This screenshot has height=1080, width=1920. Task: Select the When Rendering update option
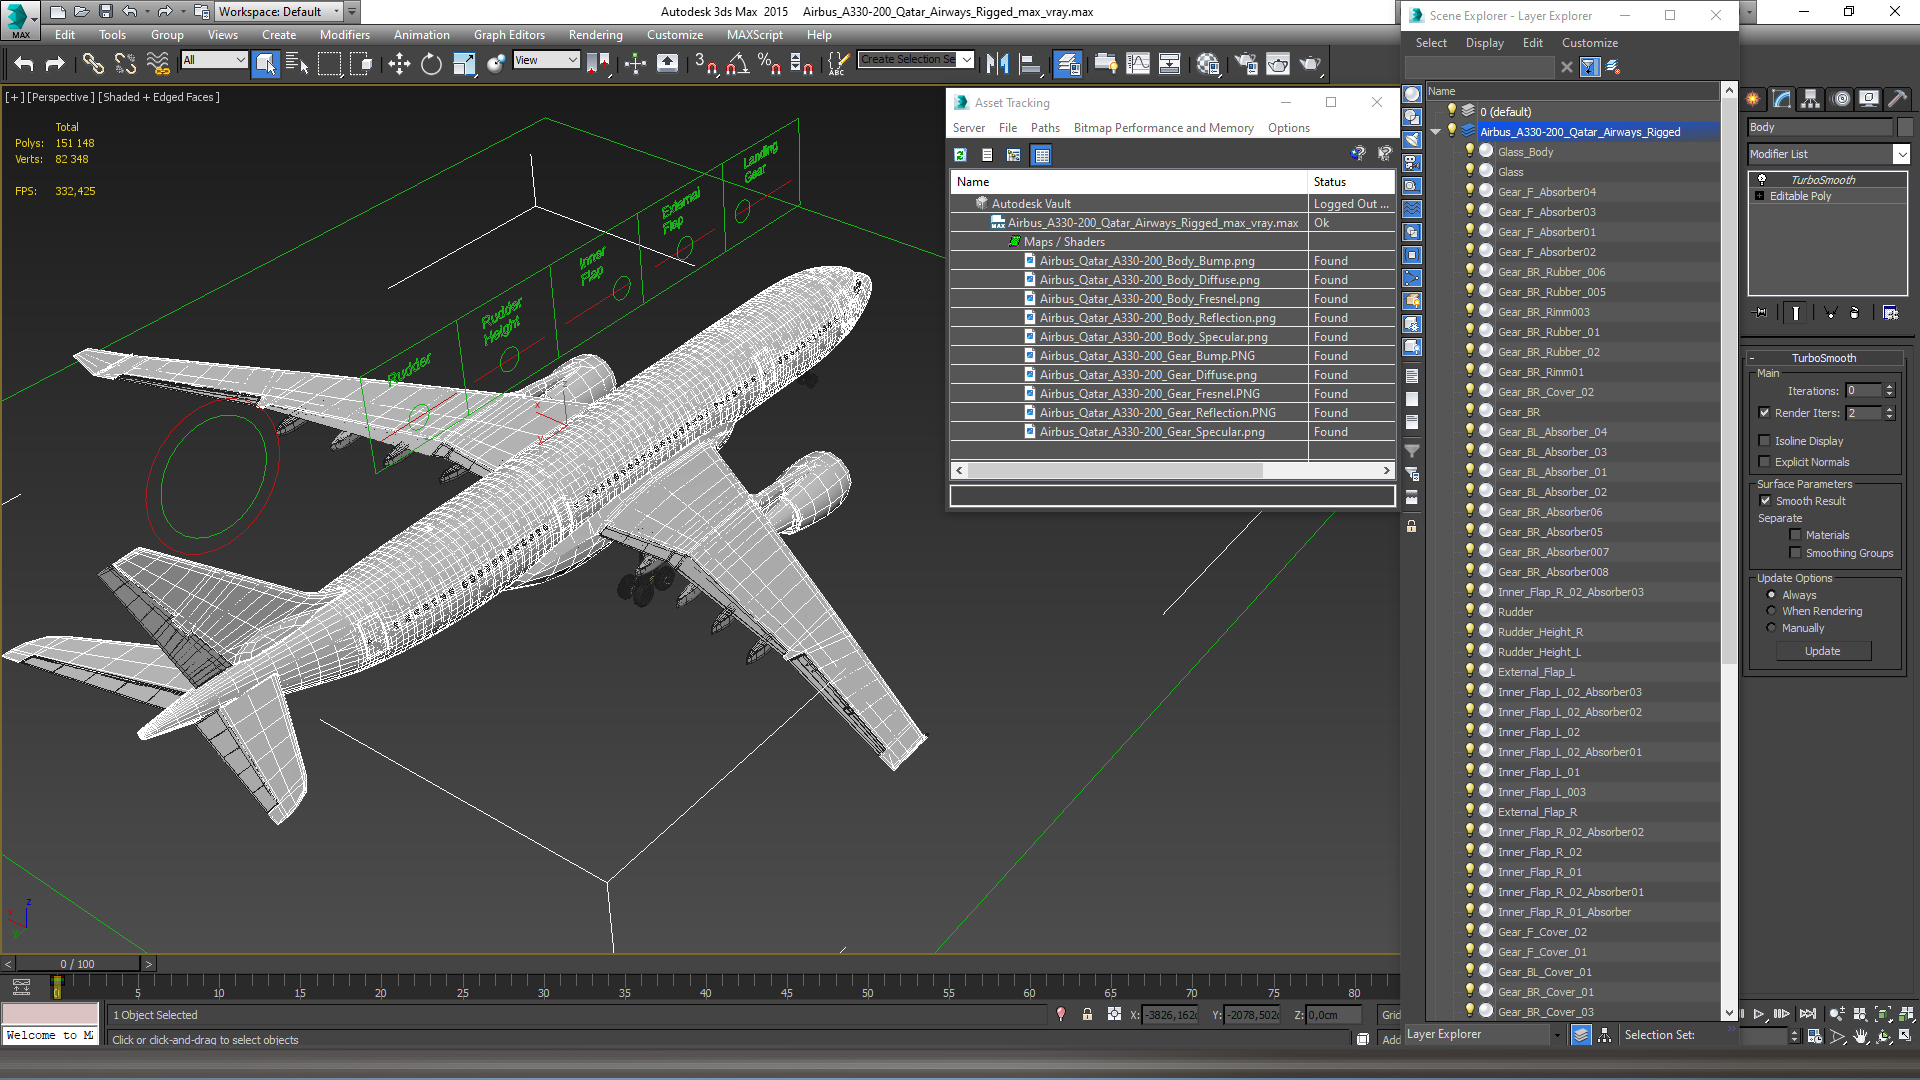coord(1772,611)
